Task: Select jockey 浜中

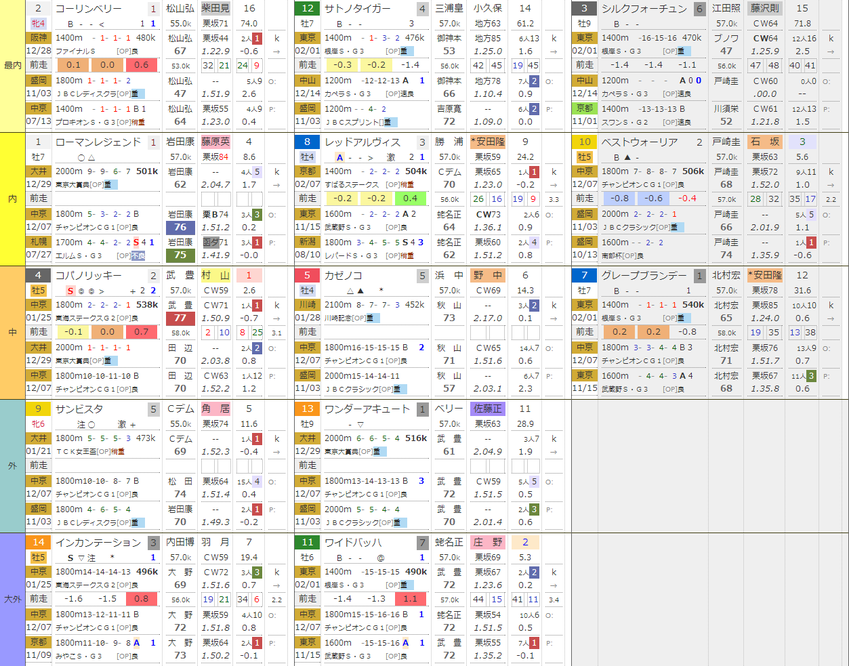Action: [x=449, y=276]
